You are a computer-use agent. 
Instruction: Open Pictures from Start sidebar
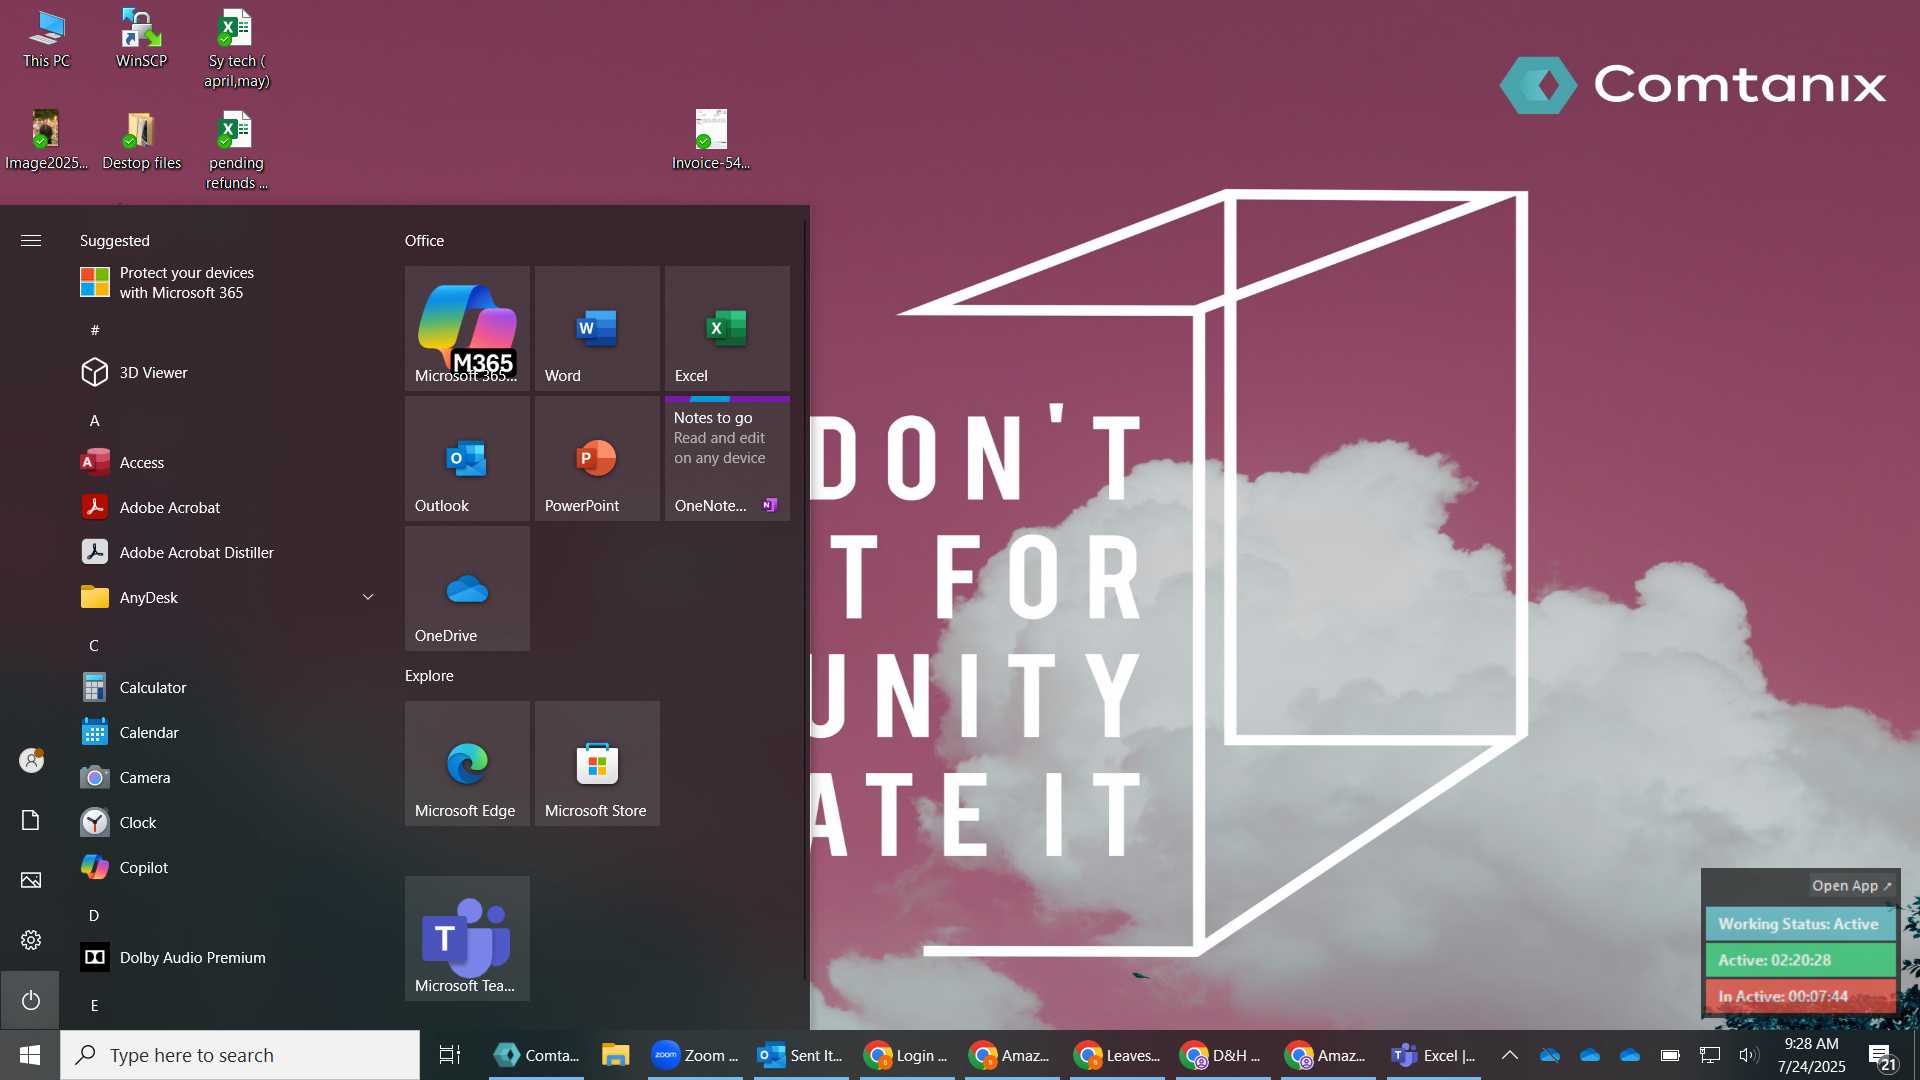click(x=30, y=880)
